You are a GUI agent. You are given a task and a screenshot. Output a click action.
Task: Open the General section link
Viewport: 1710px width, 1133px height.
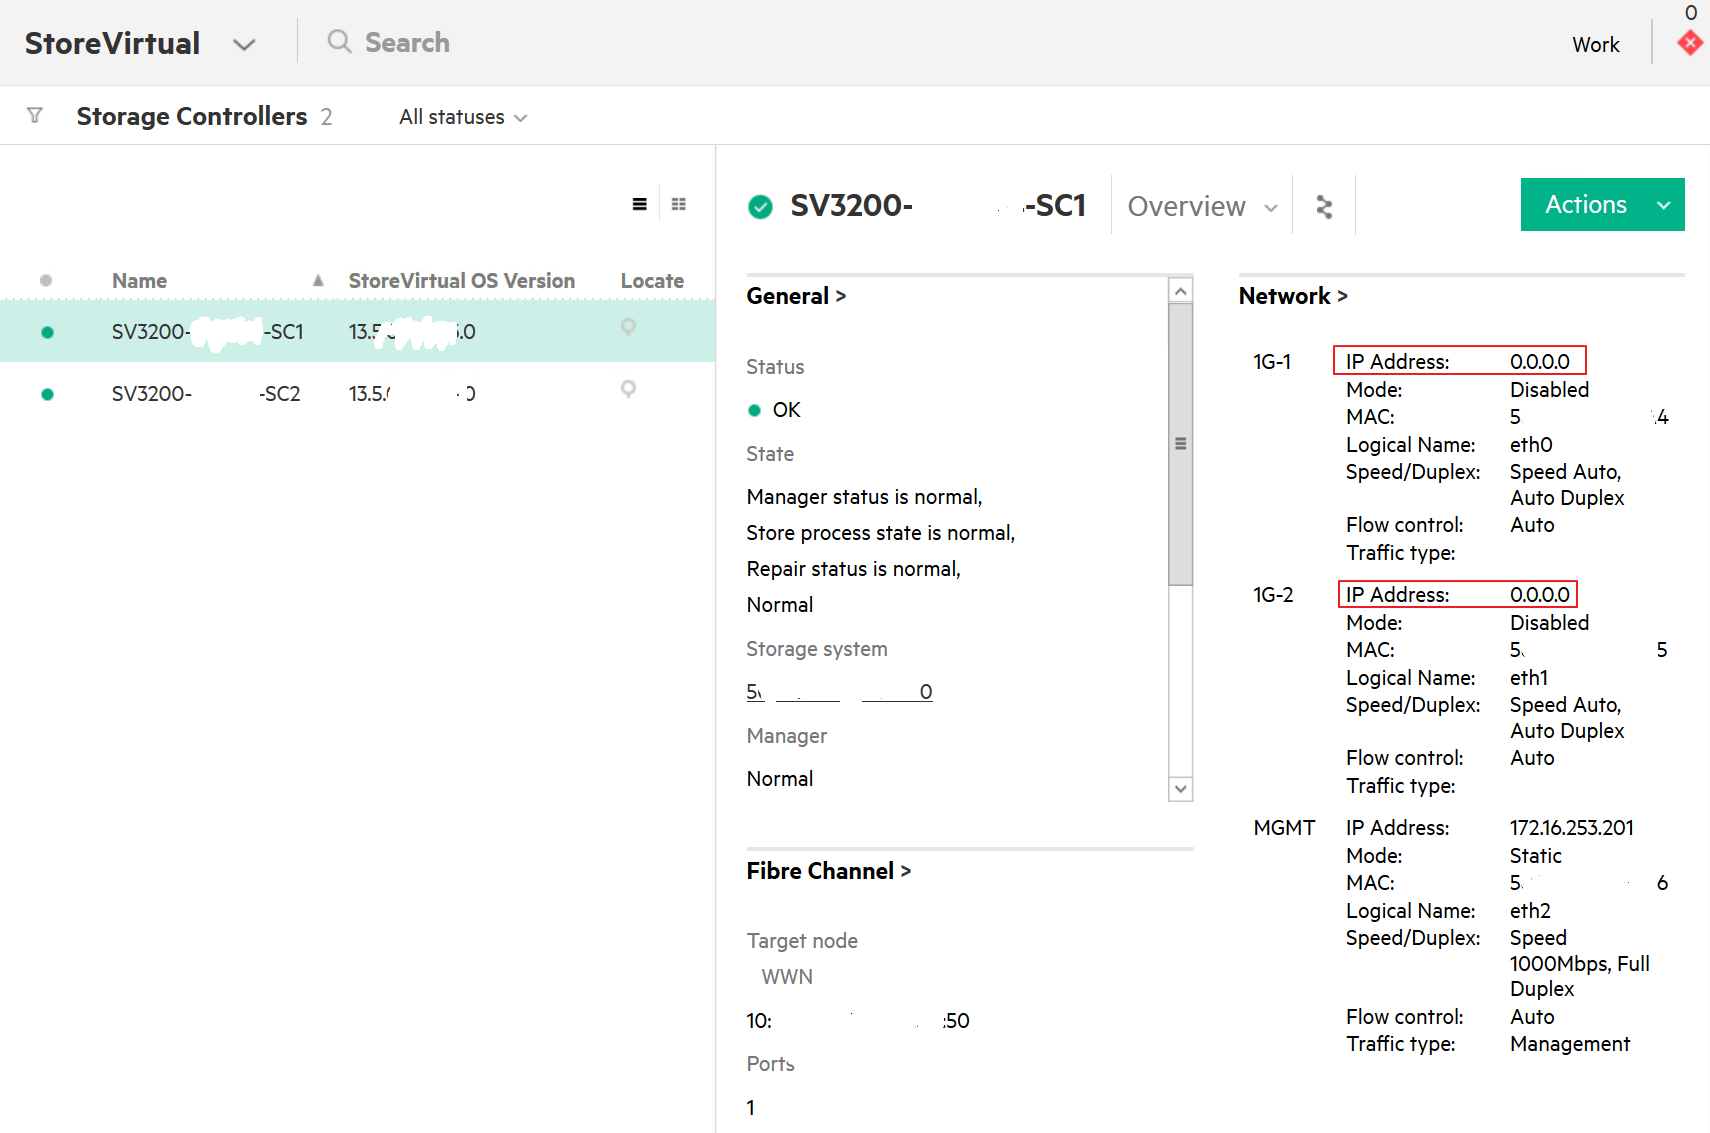796,296
